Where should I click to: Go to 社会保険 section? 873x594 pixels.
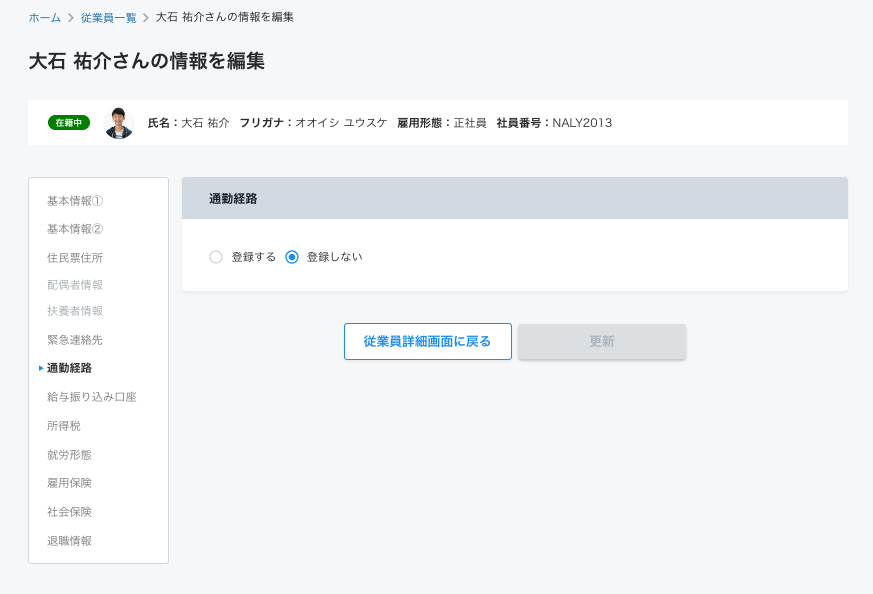click(x=69, y=512)
